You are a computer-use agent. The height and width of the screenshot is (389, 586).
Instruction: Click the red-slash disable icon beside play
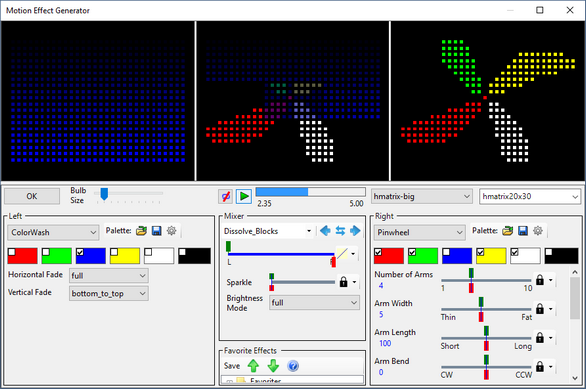(x=226, y=196)
